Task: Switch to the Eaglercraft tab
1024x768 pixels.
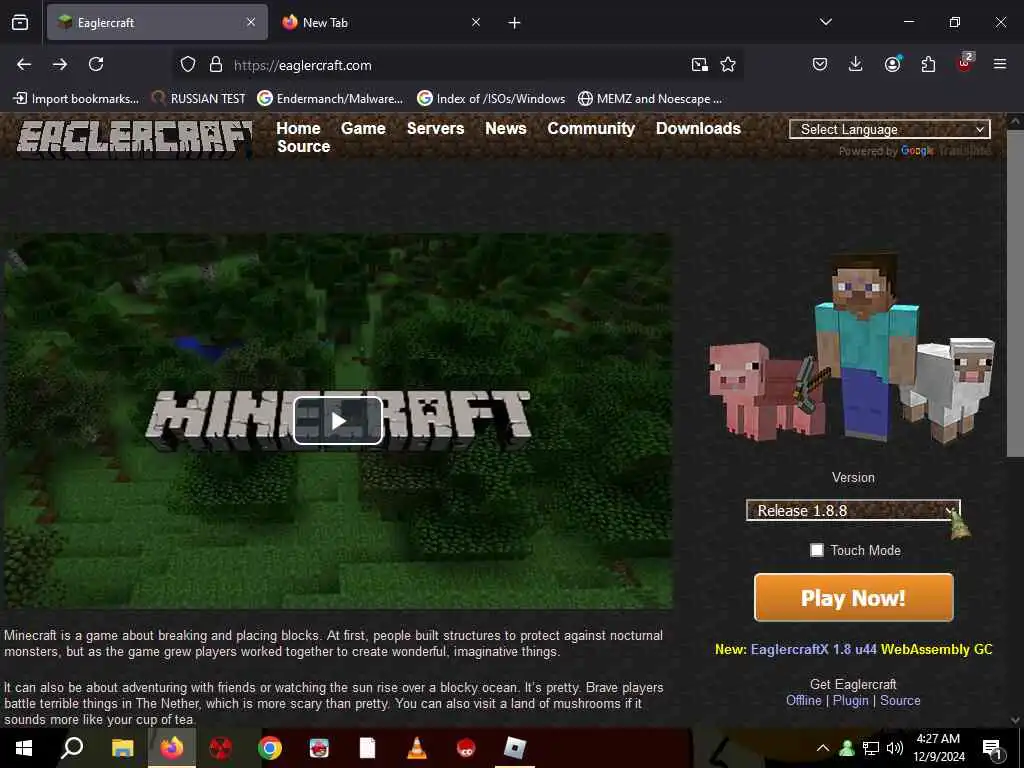Action: tap(157, 22)
